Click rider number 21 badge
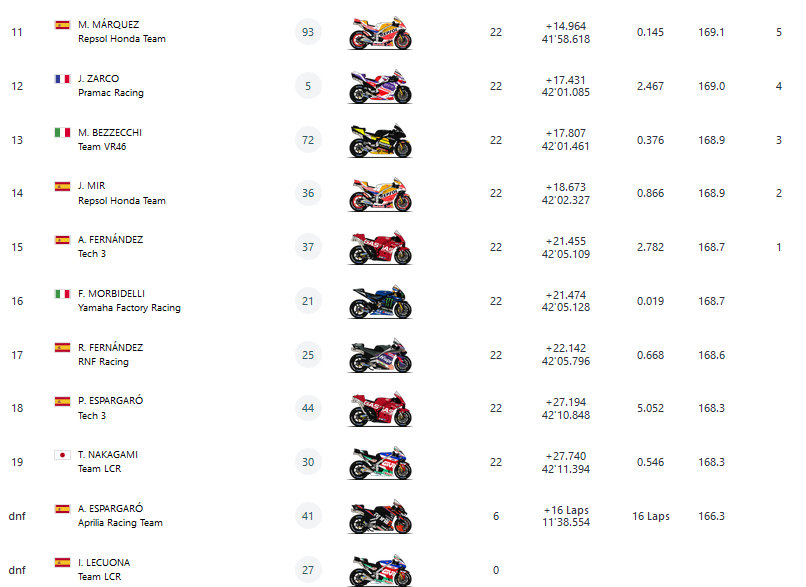Viewport: 806px width, 587px height. point(308,301)
